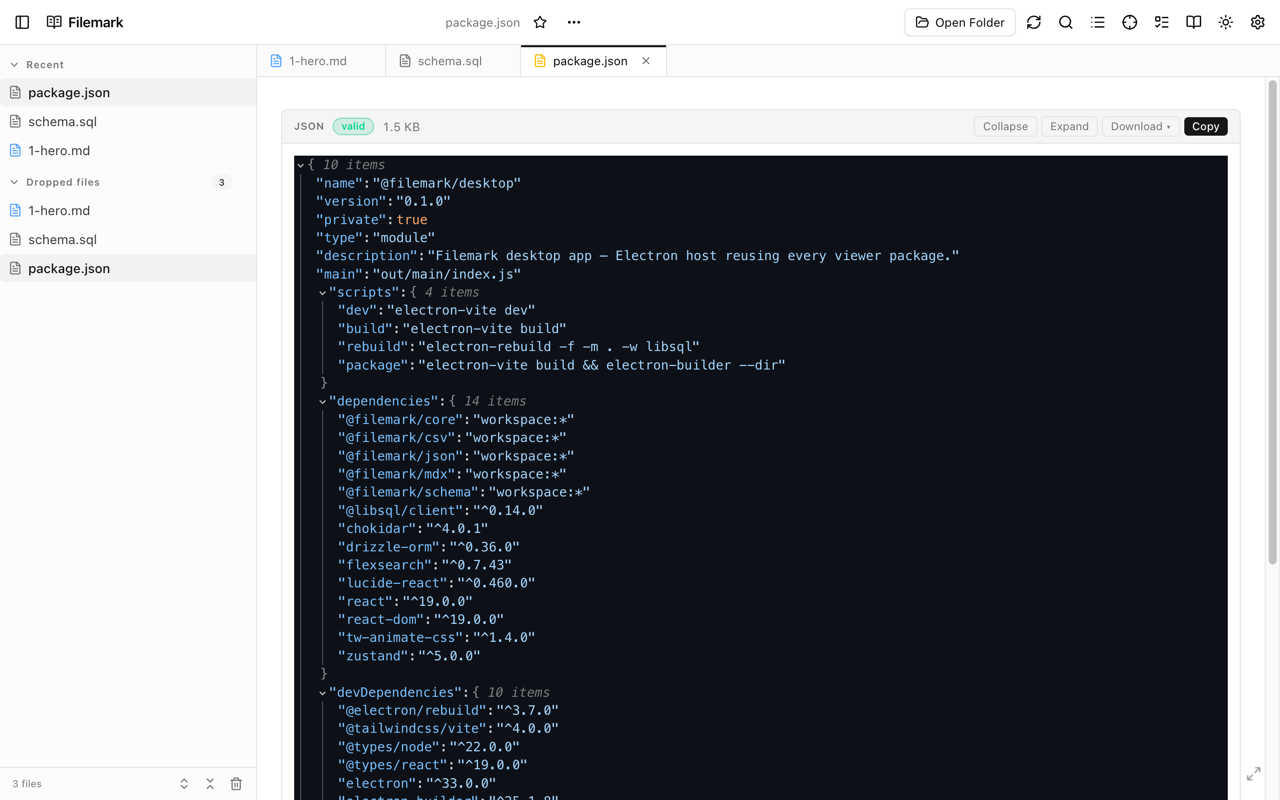Click the "electron-vite dev" script value
The height and width of the screenshot is (800, 1280).
(461, 311)
